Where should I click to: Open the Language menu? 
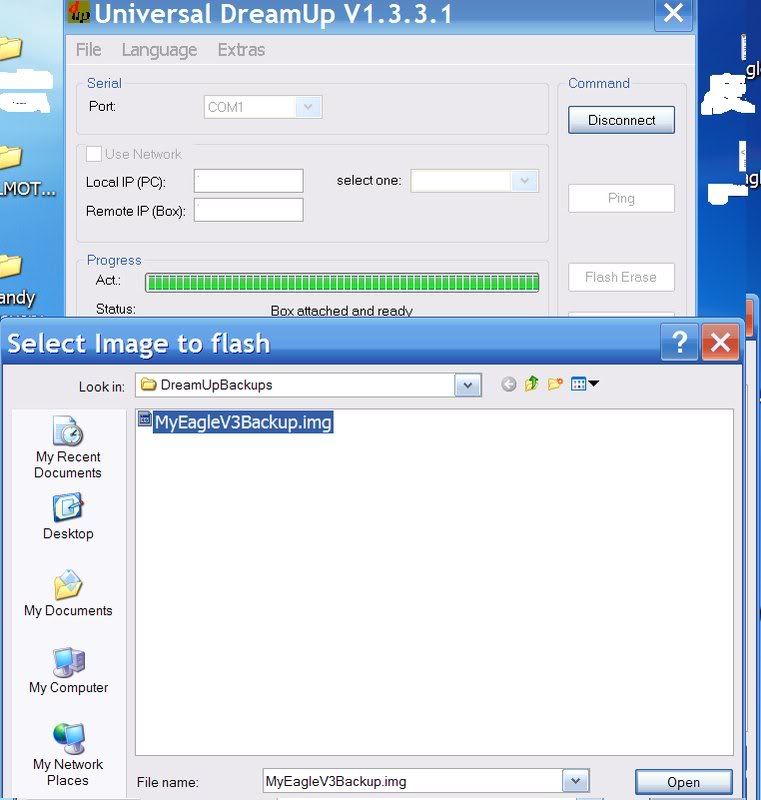[x=159, y=50]
